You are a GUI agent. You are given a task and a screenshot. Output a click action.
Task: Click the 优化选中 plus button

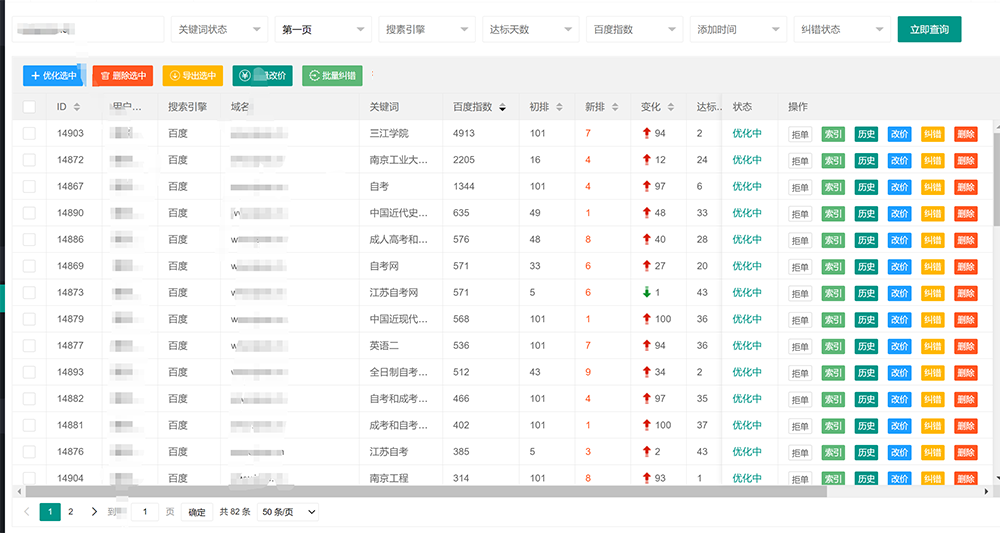(50, 75)
